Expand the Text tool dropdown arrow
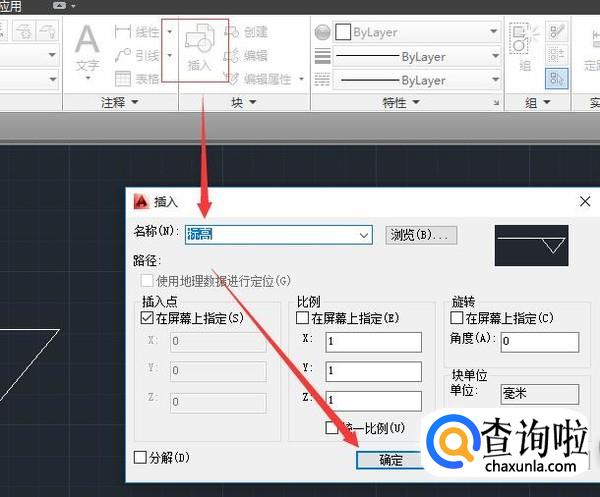This screenshot has height=497, width=600. pos(88,78)
